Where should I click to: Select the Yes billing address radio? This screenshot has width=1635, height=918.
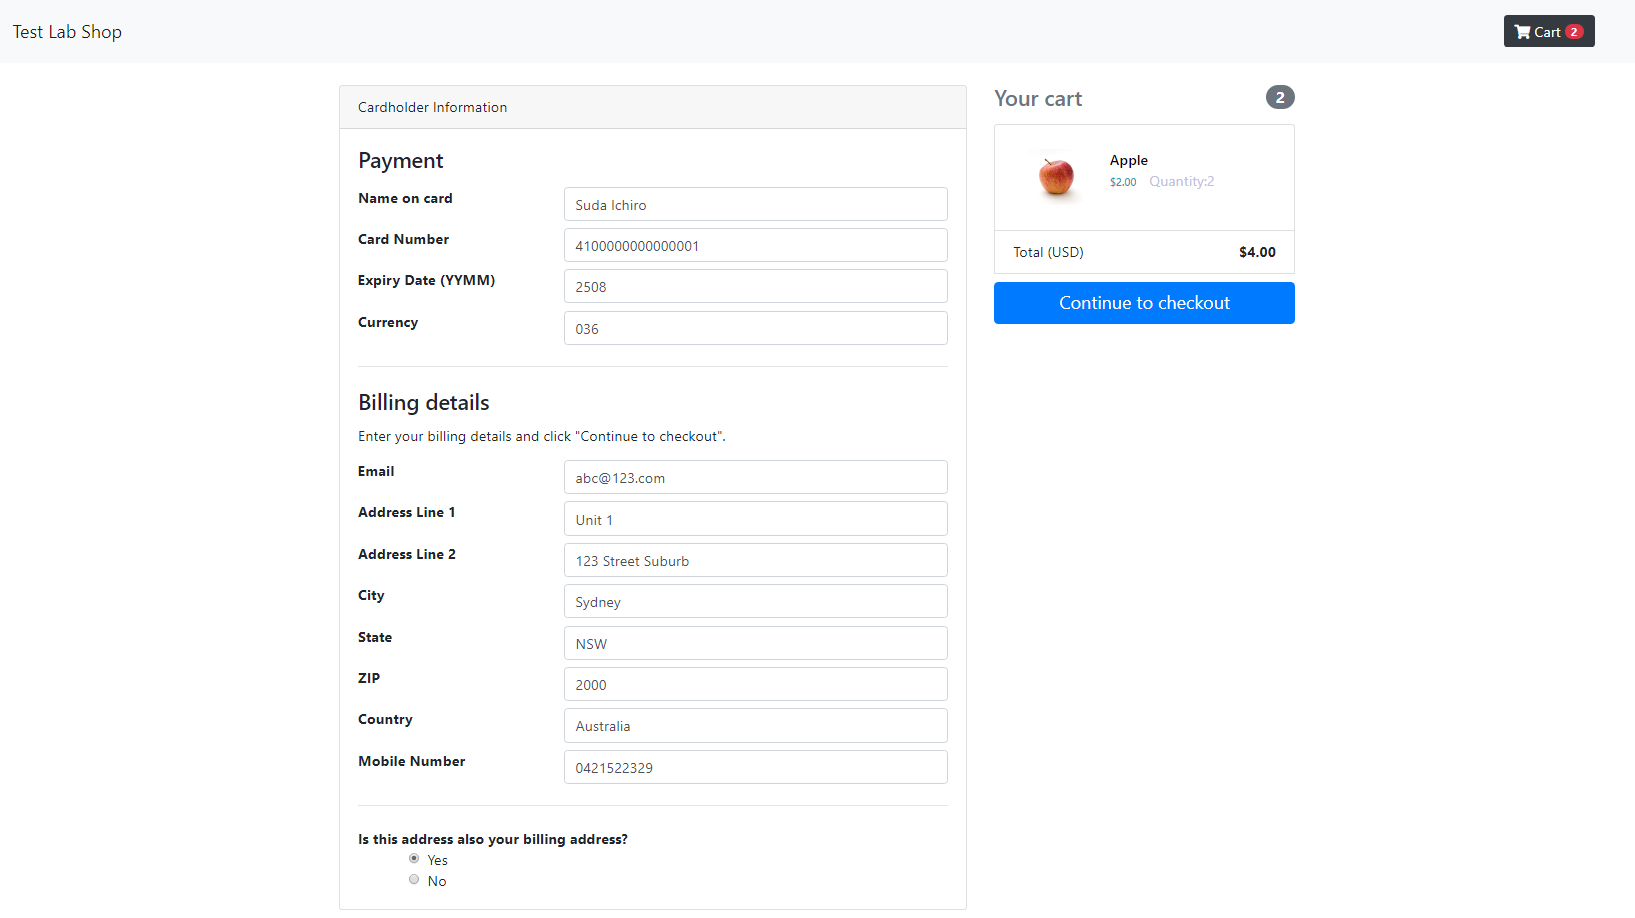[414, 859]
